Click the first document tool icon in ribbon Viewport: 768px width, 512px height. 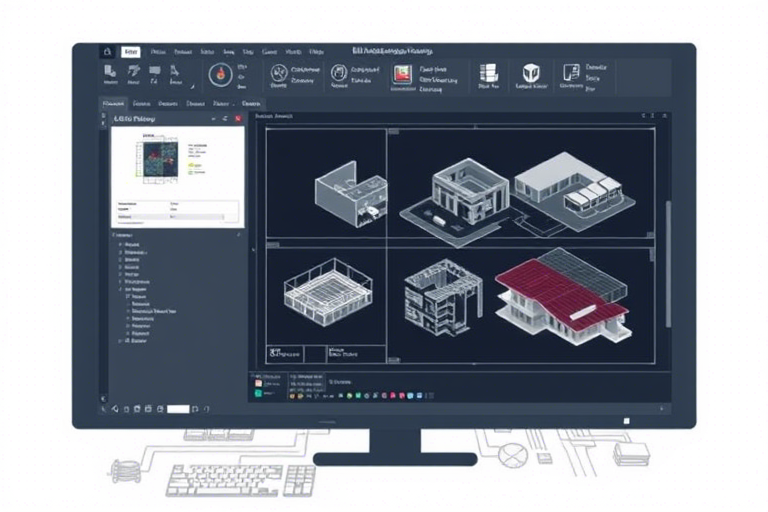pyautogui.click(x=110, y=72)
